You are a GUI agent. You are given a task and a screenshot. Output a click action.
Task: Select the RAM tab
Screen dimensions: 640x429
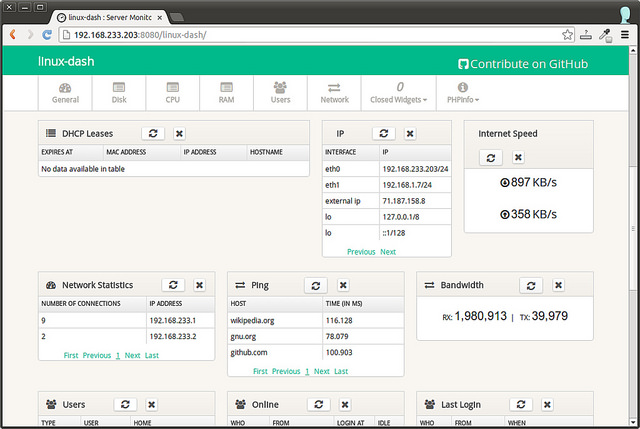tap(227, 93)
